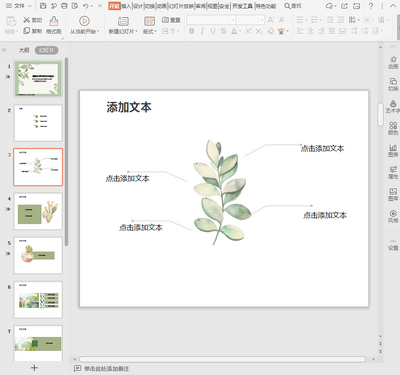Image resolution: width=400 pixels, height=375 pixels.
Task: Select the Slides (幻灯片) pane tab
Action: click(x=47, y=50)
